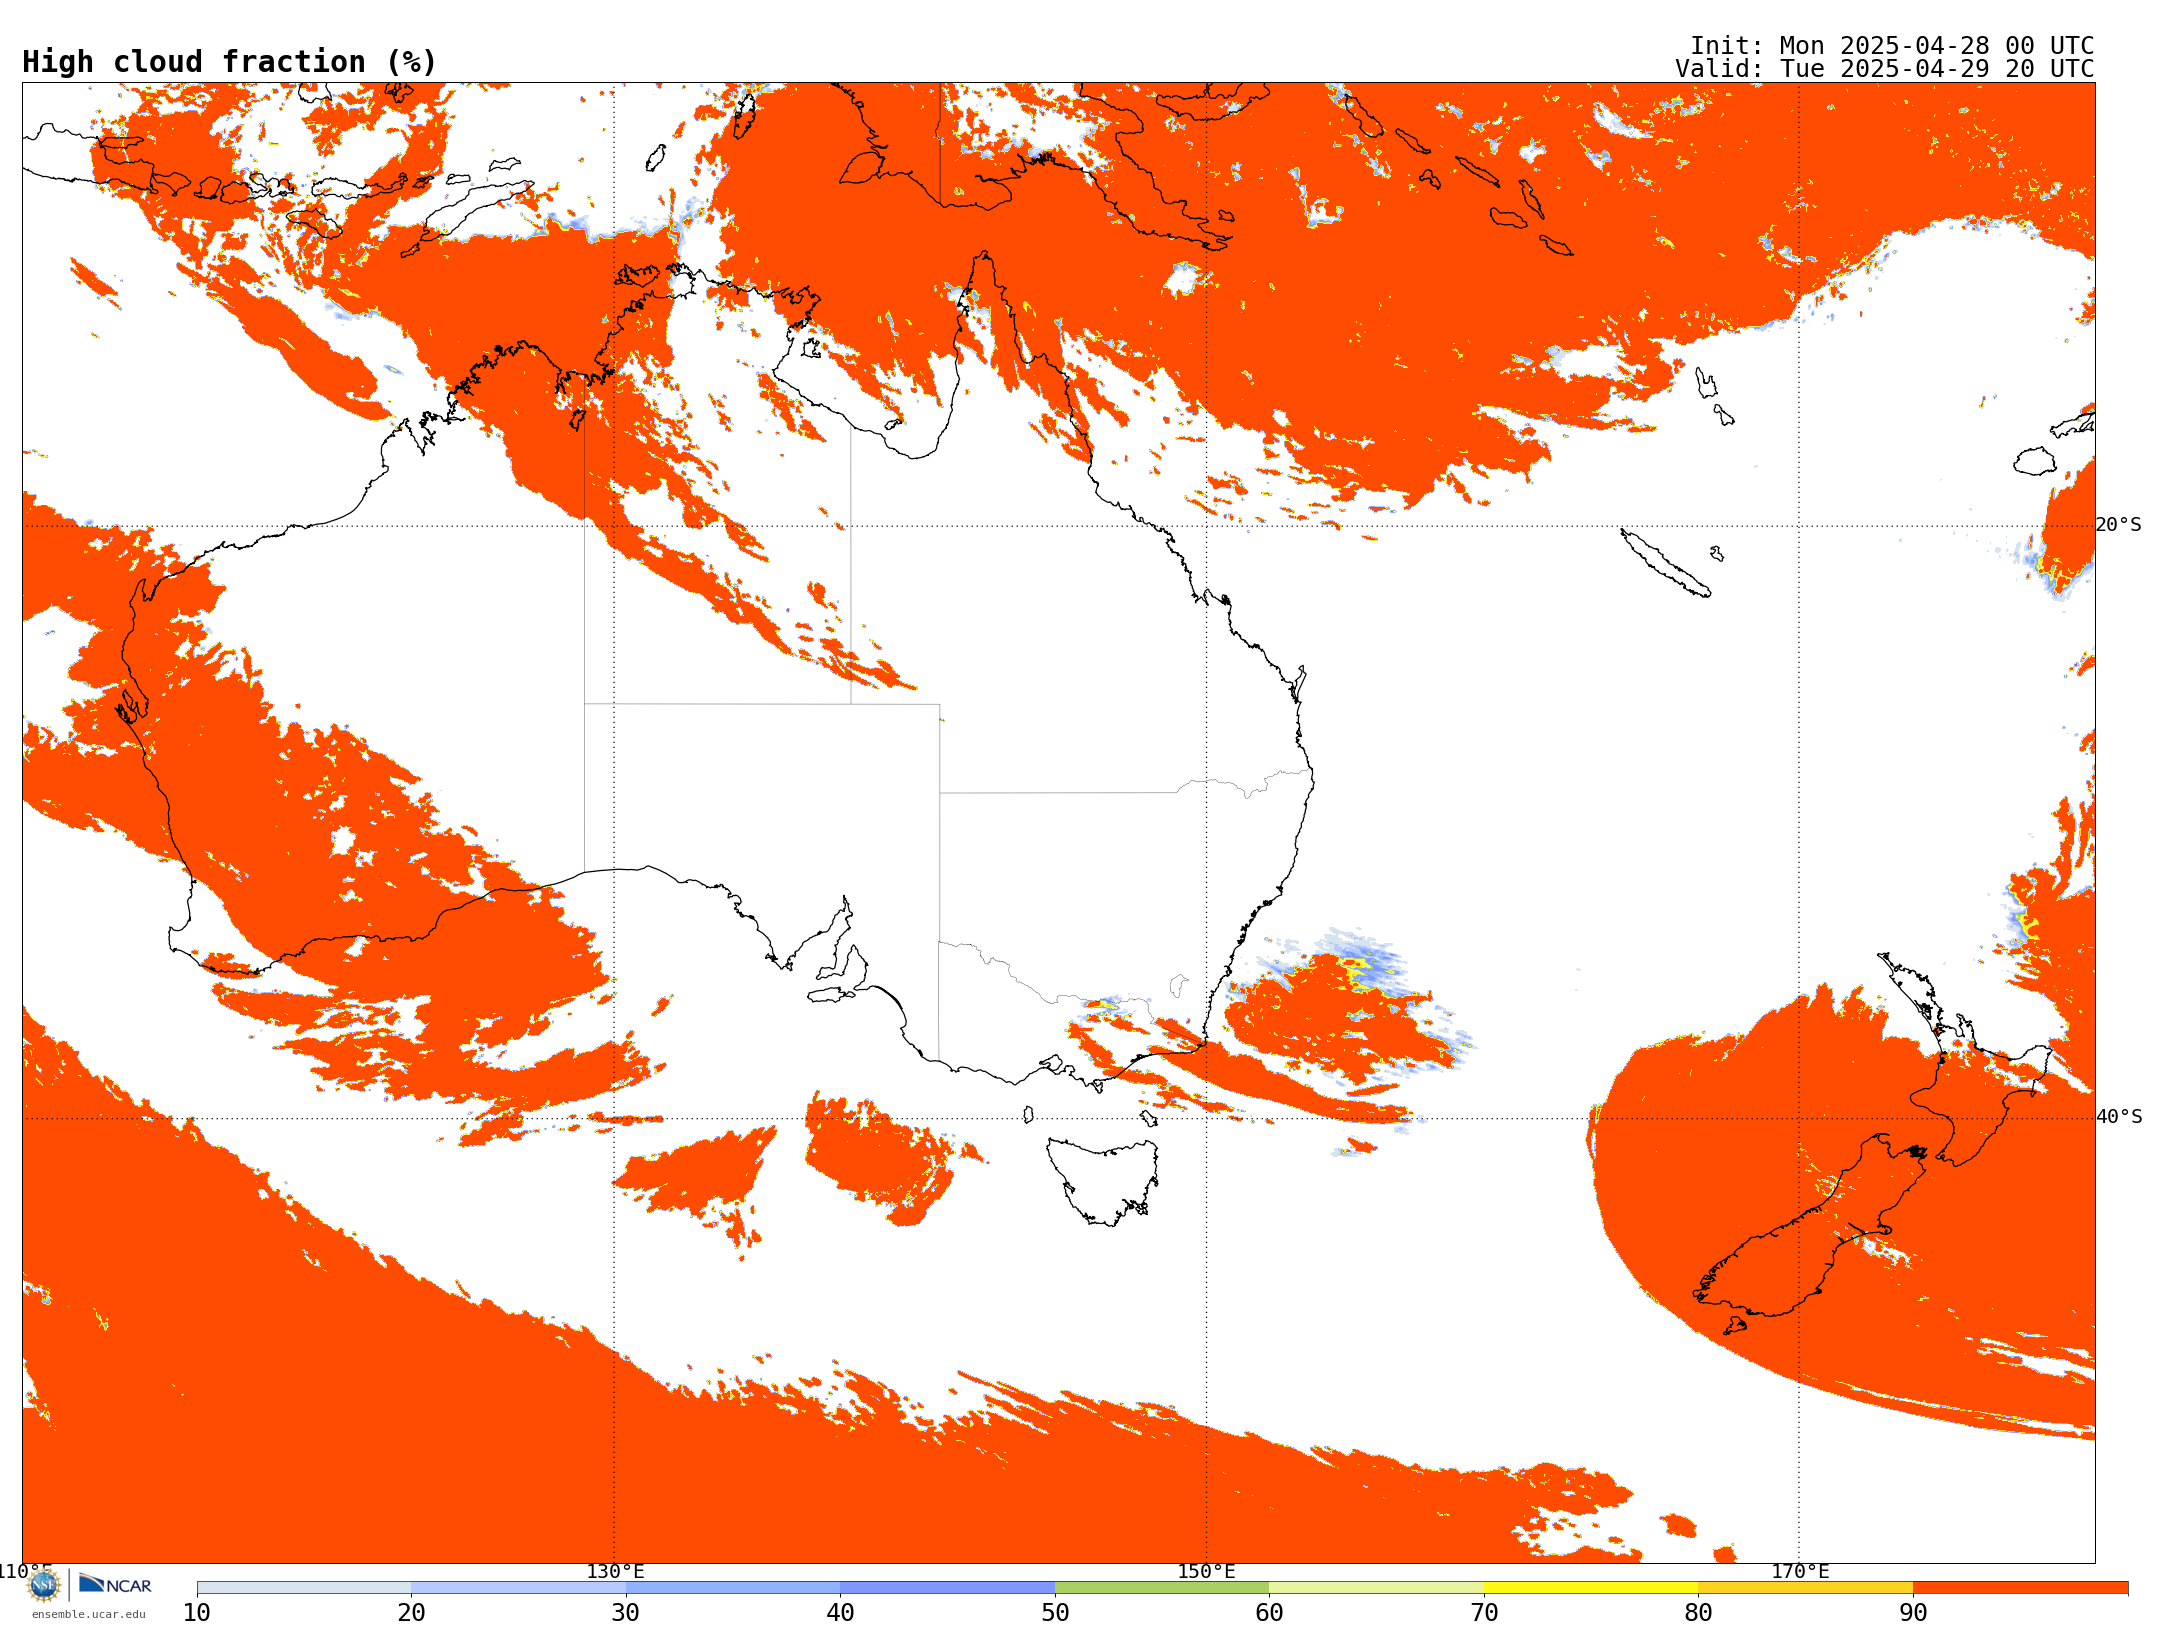Click the colorbar tick label 60
The width and height of the screenshot is (2160, 1626).
(1269, 1613)
